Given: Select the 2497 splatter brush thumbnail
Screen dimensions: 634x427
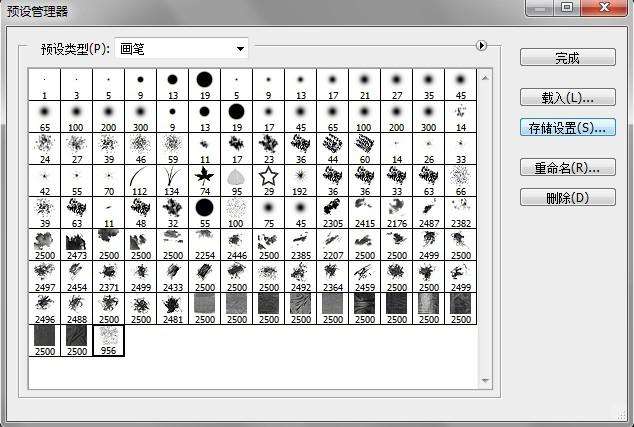Looking at the screenshot, I should 44,276.
